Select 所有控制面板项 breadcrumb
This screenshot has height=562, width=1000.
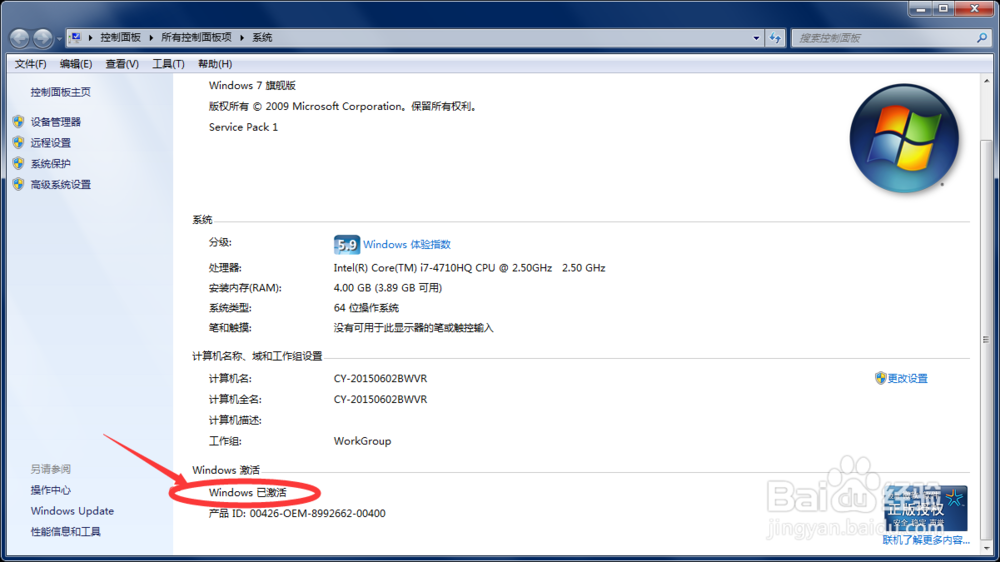[x=196, y=38]
